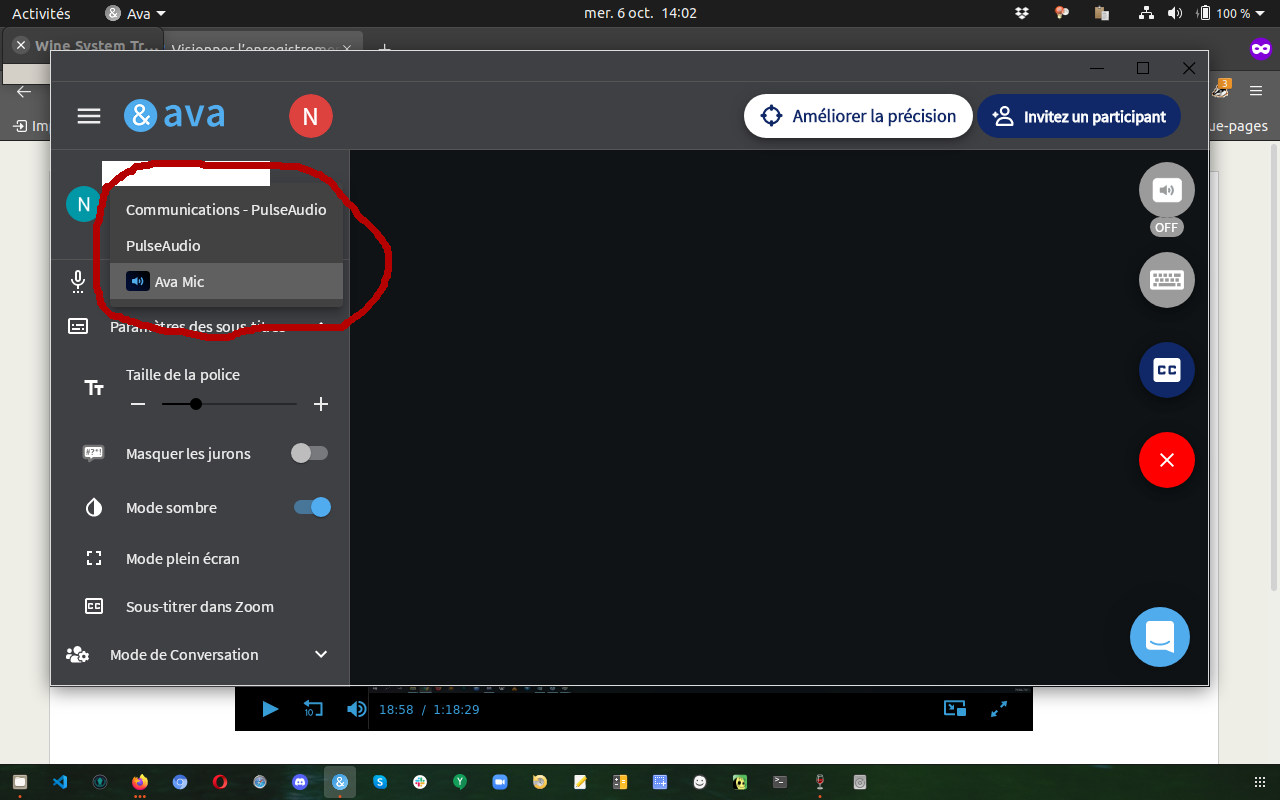Click the teal N participant avatar

[83, 204]
